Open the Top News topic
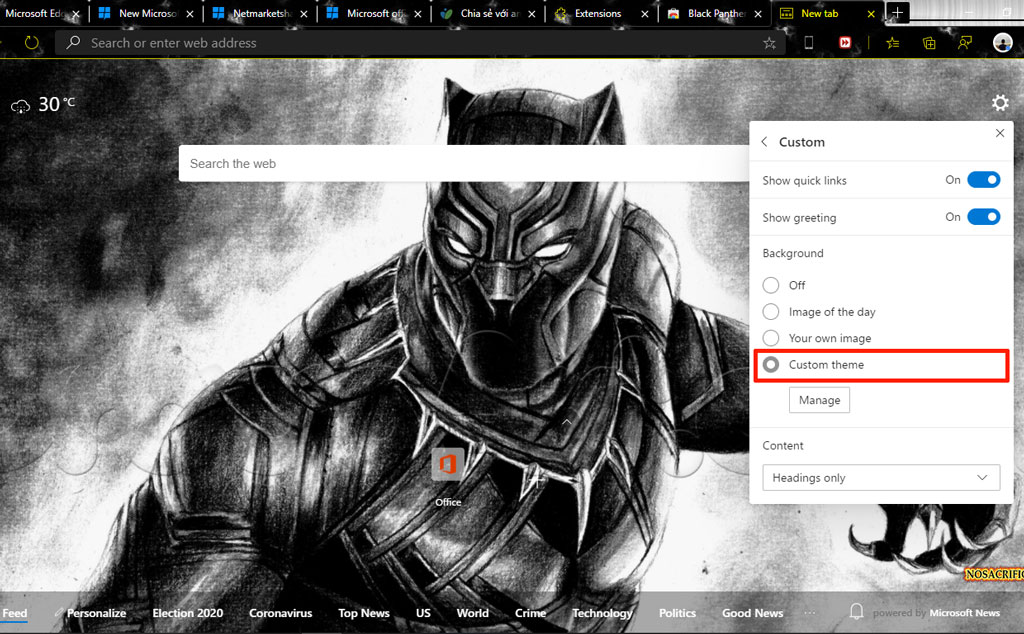1024x634 pixels. [x=364, y=612]
